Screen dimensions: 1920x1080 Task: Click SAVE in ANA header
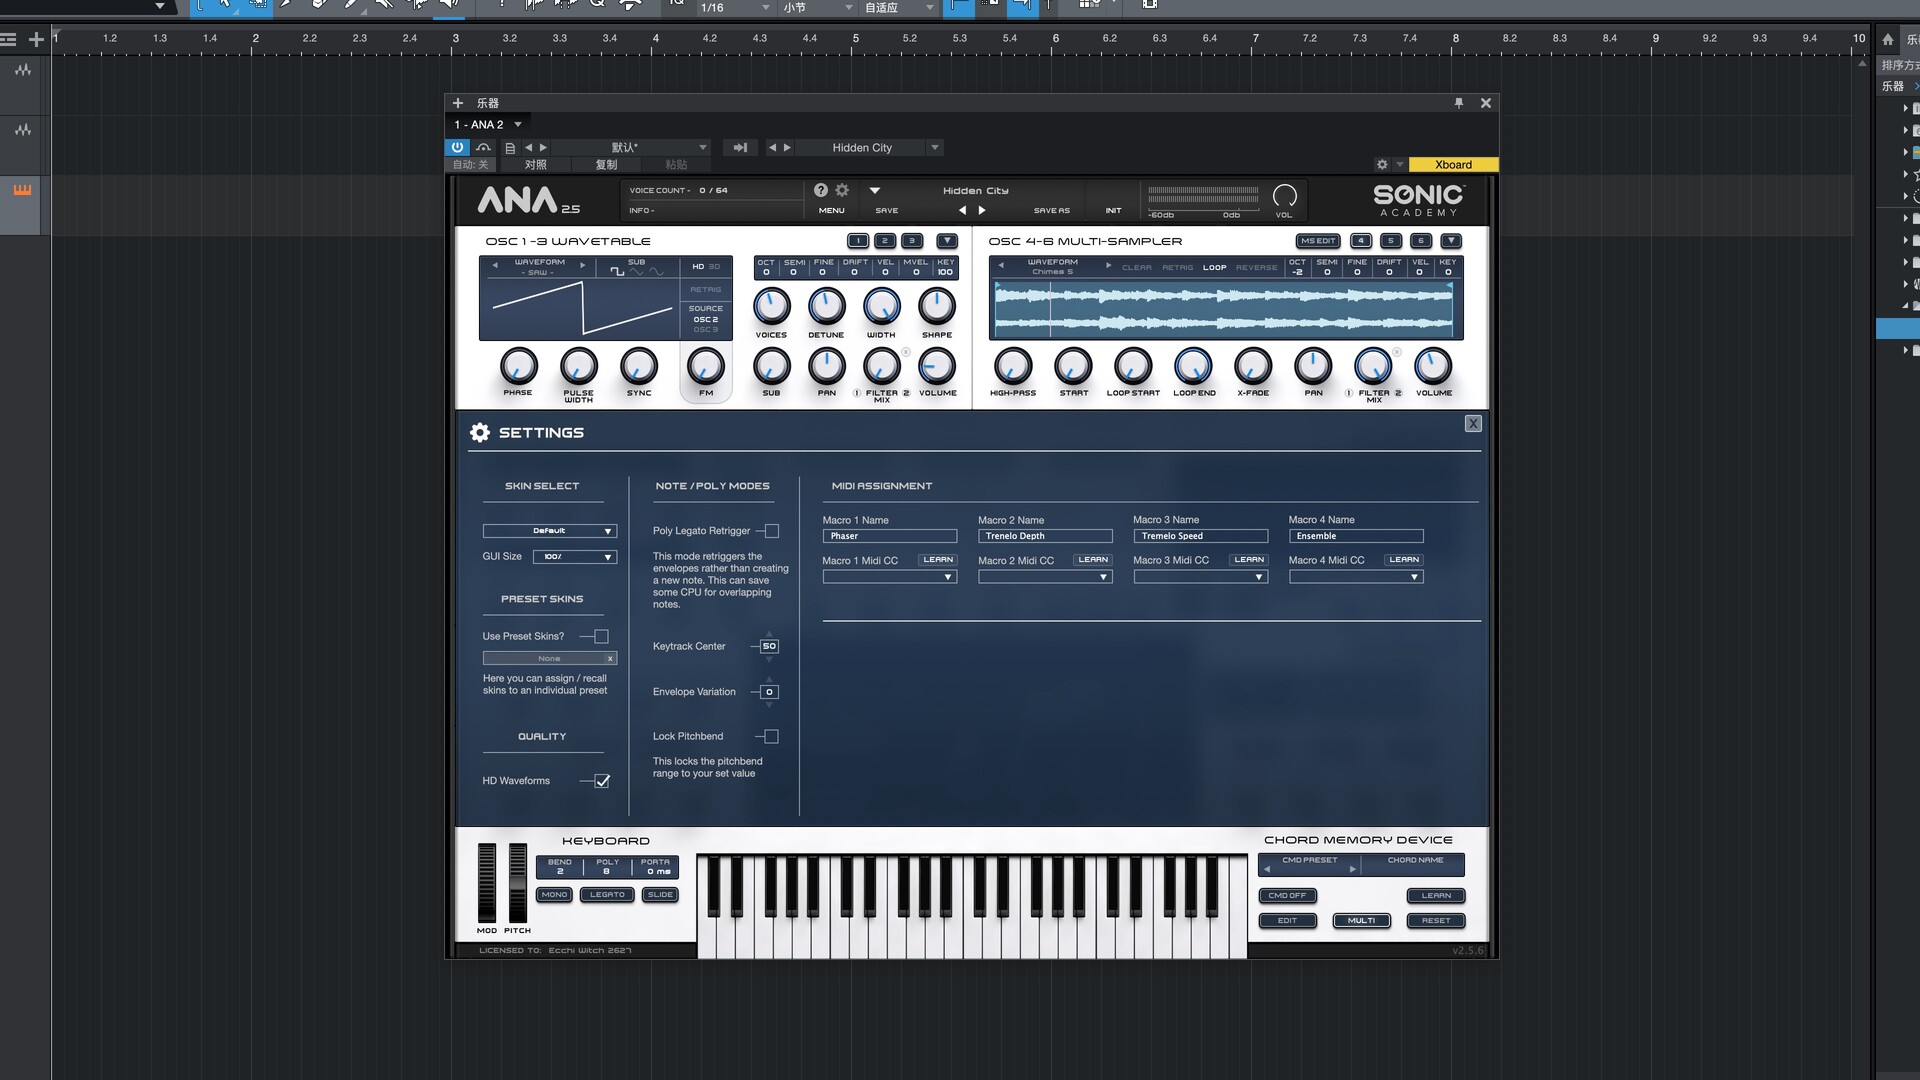887,211
